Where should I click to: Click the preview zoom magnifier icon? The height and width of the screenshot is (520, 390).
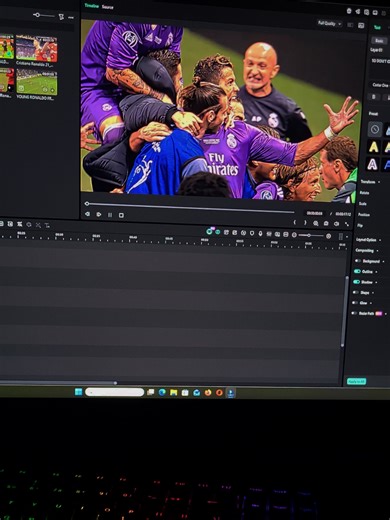click(x=316, y=223)
